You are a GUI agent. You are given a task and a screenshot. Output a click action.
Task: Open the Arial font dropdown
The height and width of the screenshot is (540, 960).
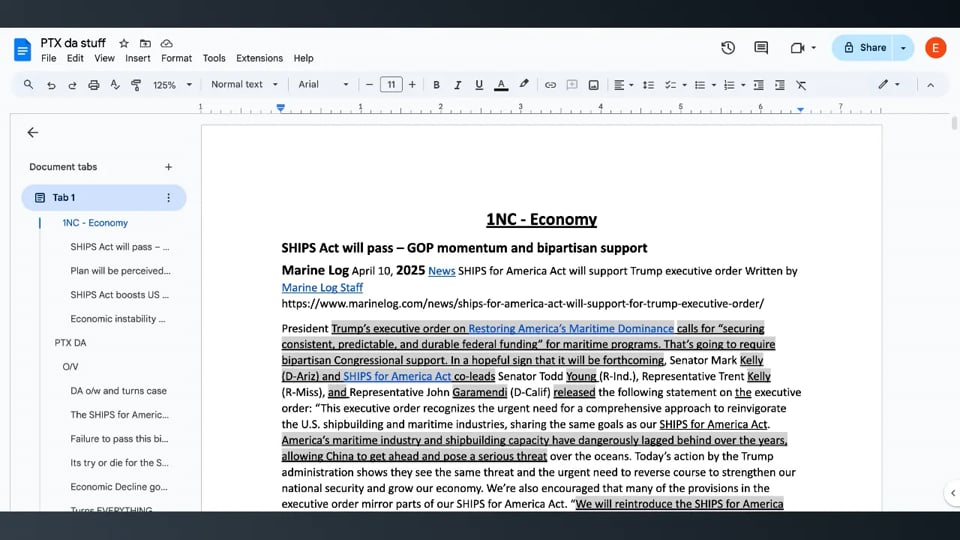(323, 84)
